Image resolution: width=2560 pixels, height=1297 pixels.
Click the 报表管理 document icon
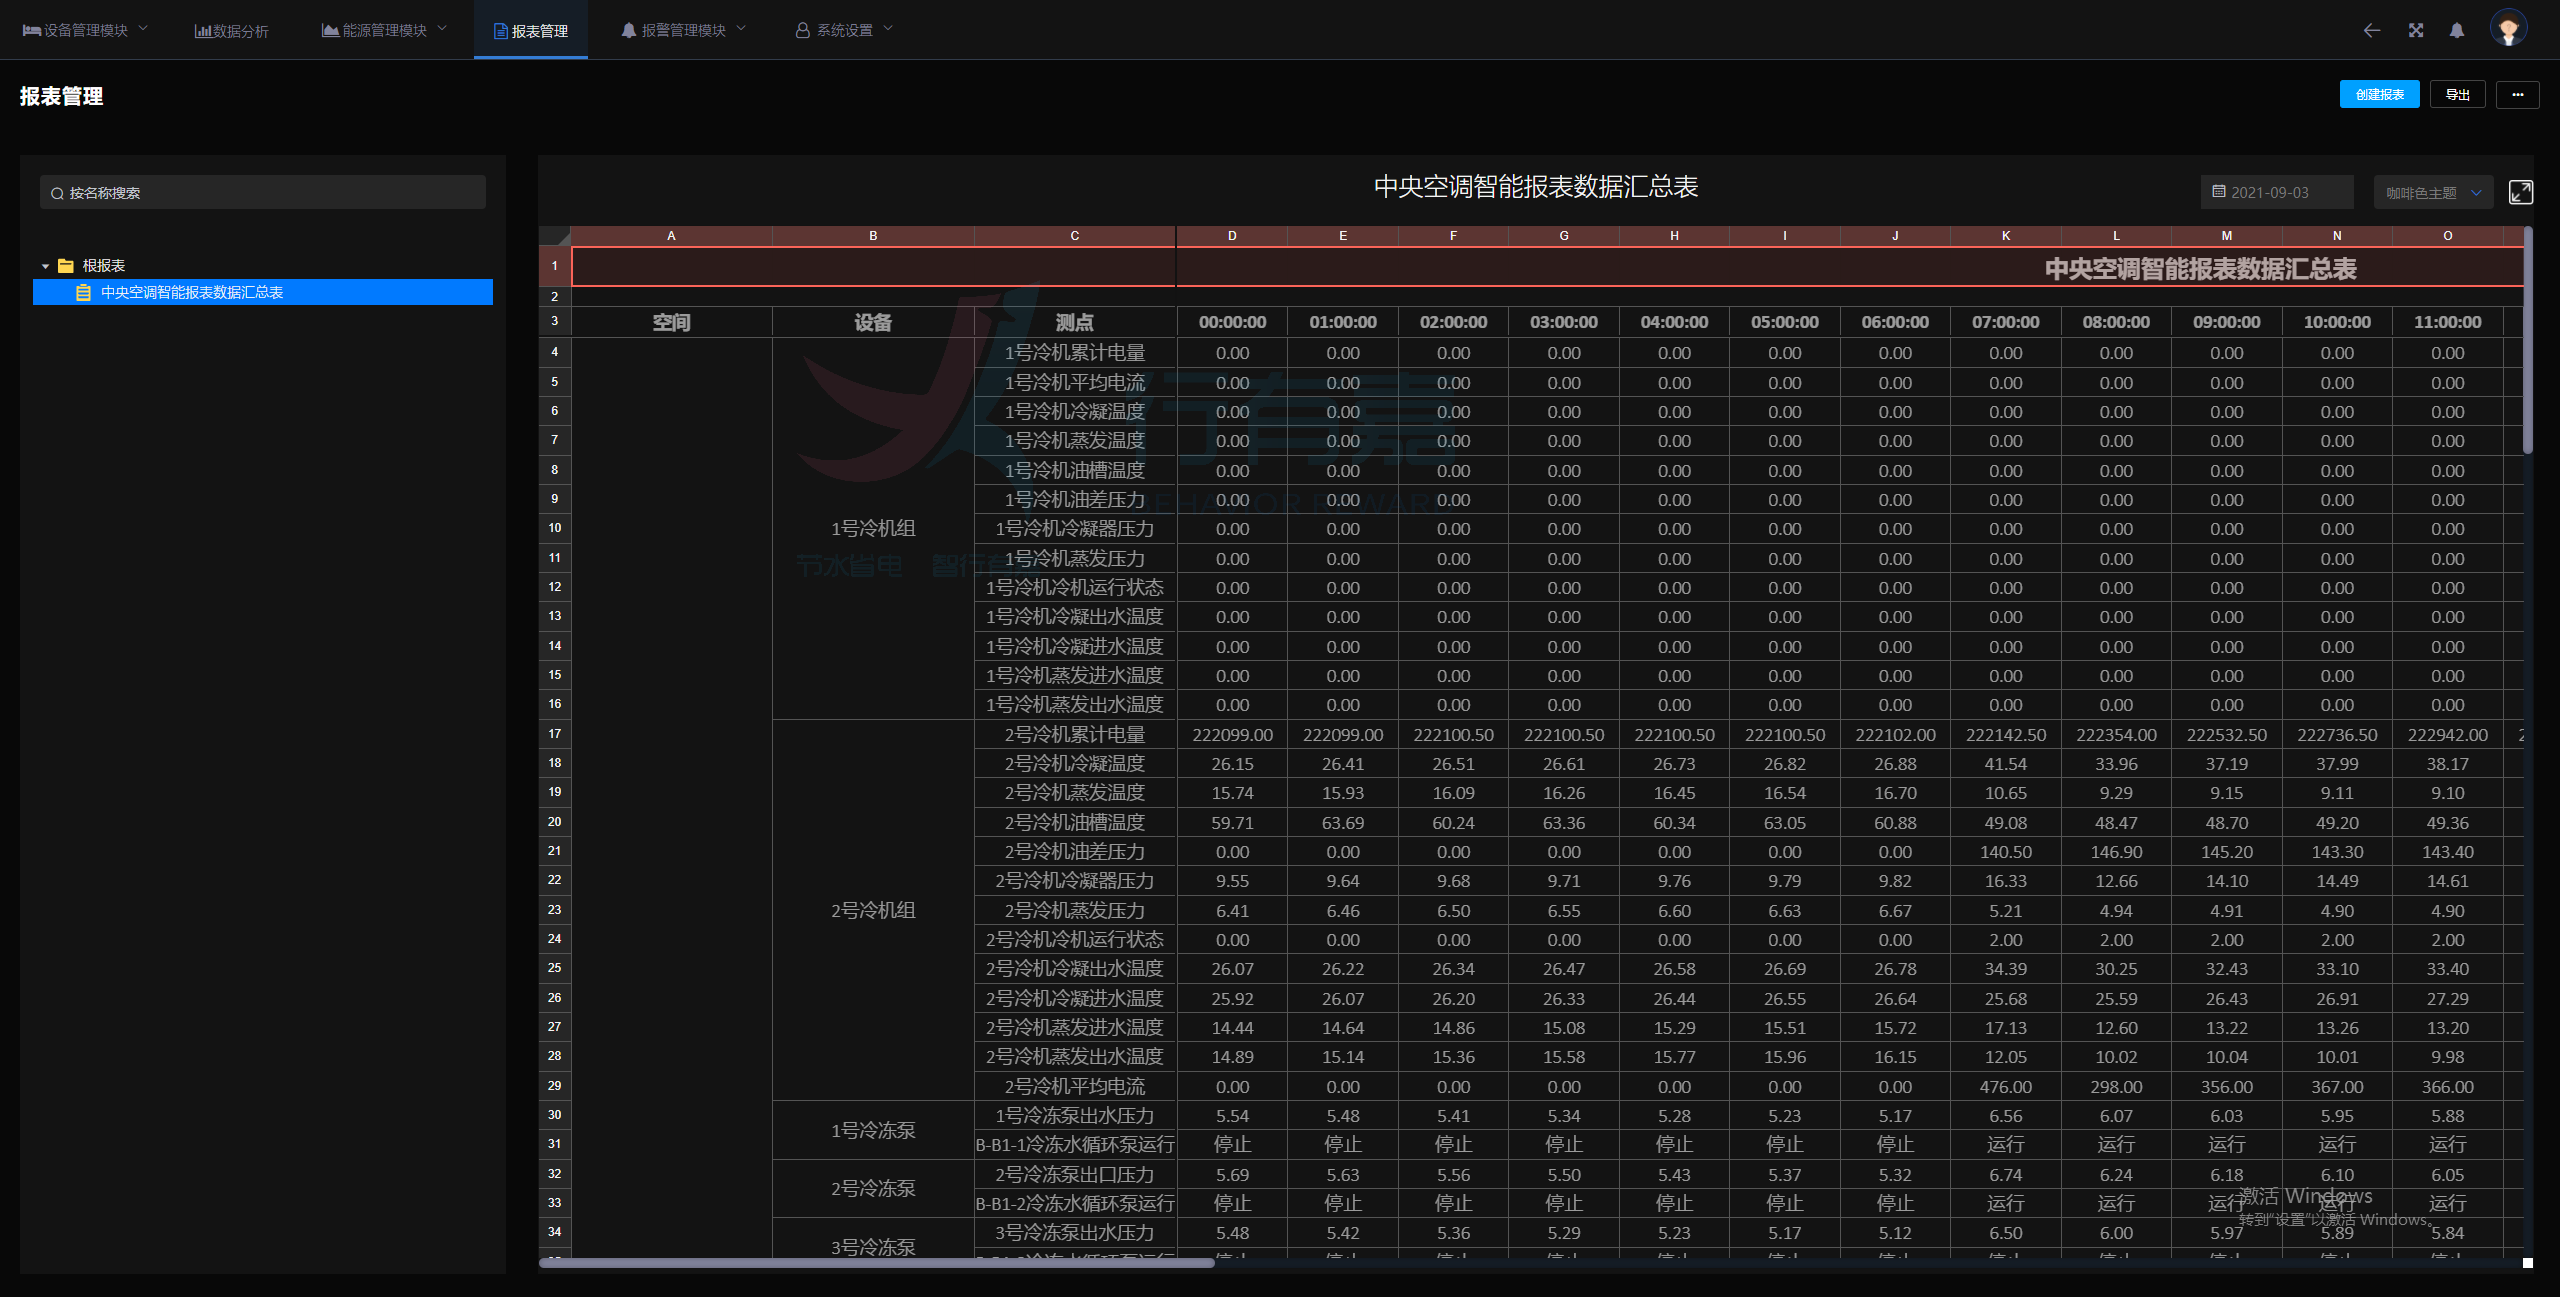(501, 31)
